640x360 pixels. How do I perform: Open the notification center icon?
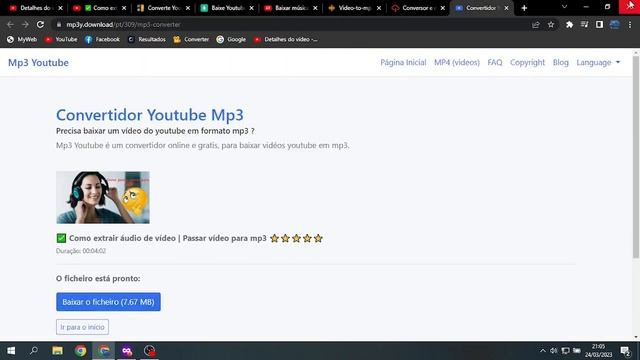625,351
